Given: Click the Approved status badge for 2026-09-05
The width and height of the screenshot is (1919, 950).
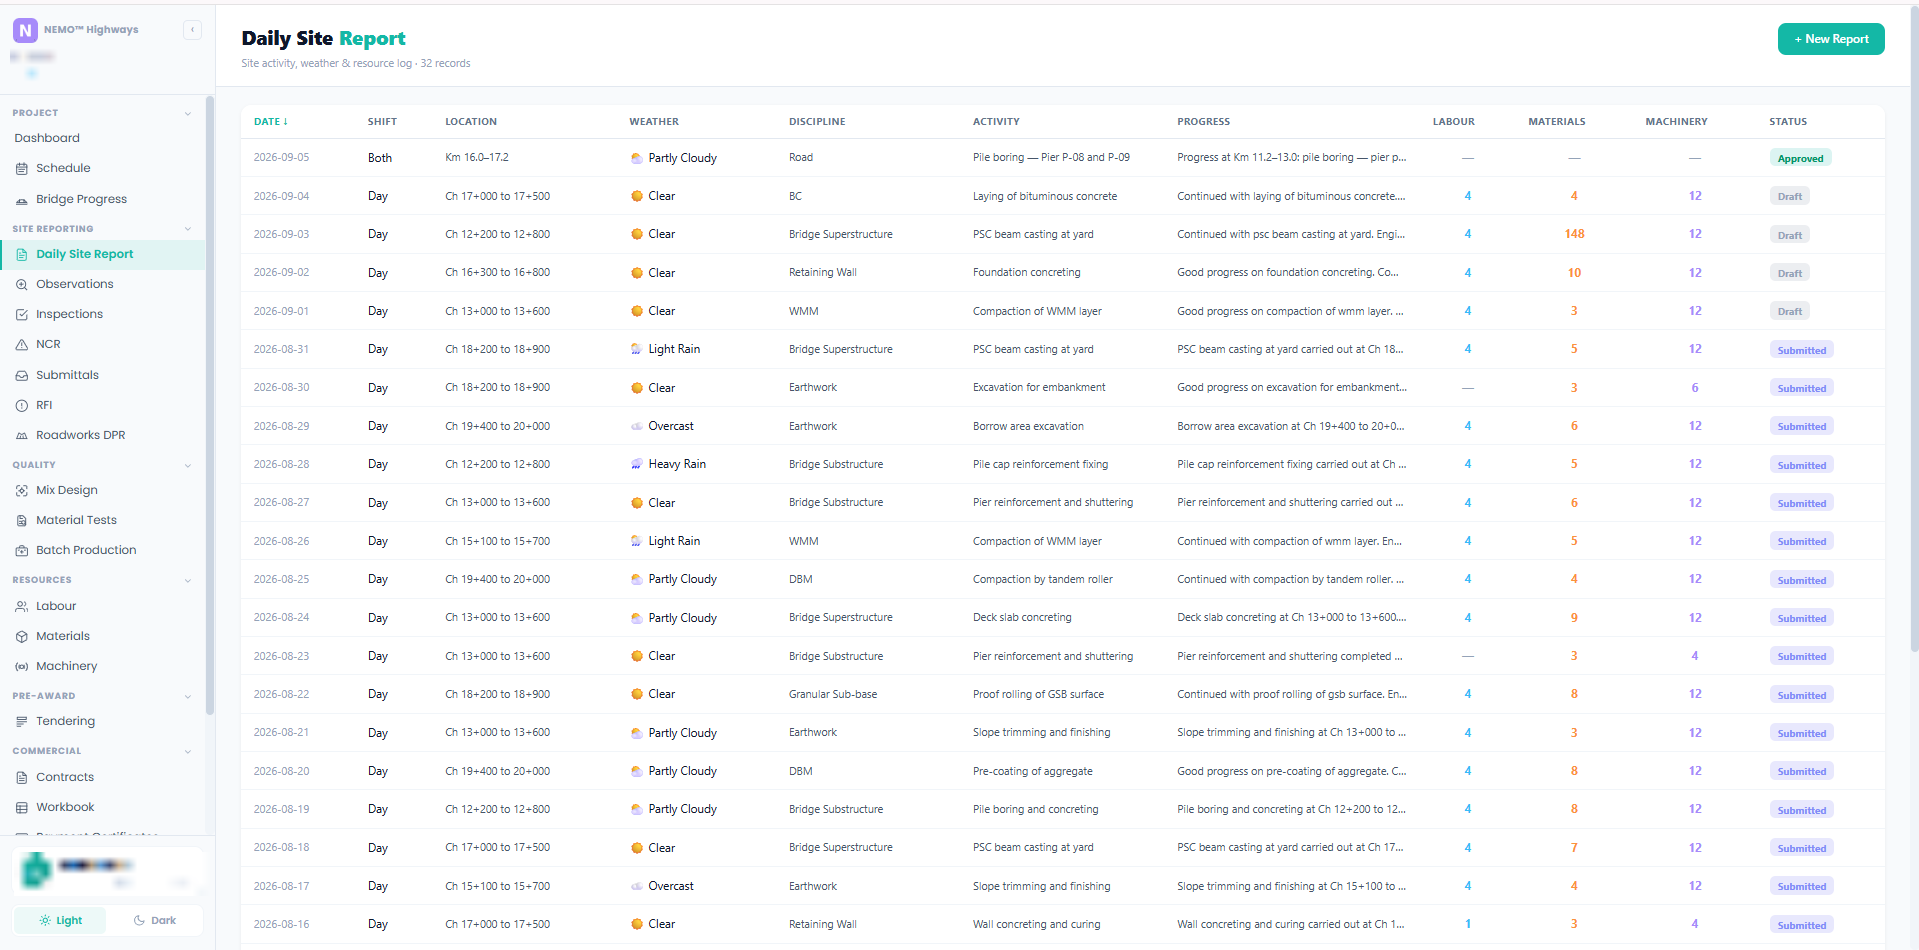Looking at the screenshot, I should (1800, 158).
